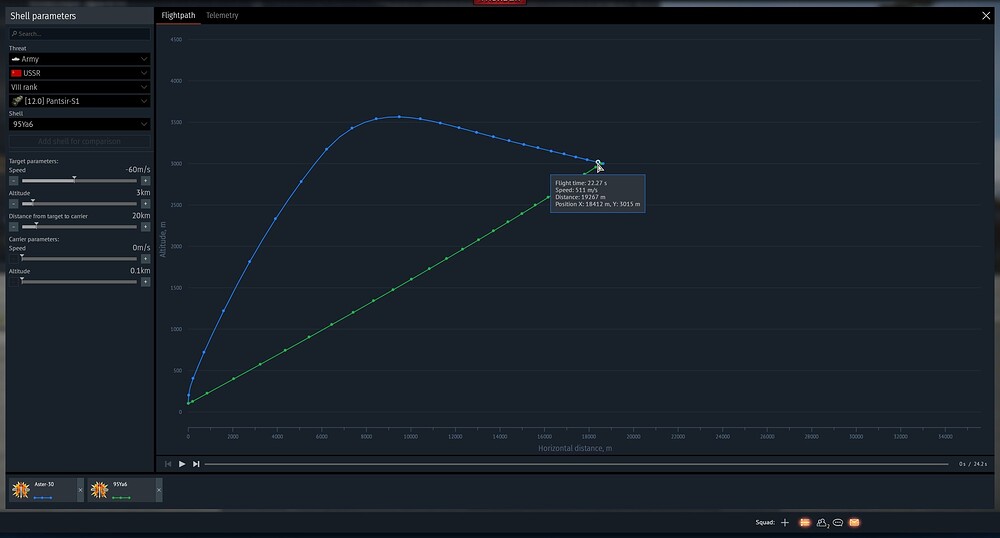Jump back to start of playback
Screen dimensions: 1000x538
pyautogui.click(x=168, y=464)
